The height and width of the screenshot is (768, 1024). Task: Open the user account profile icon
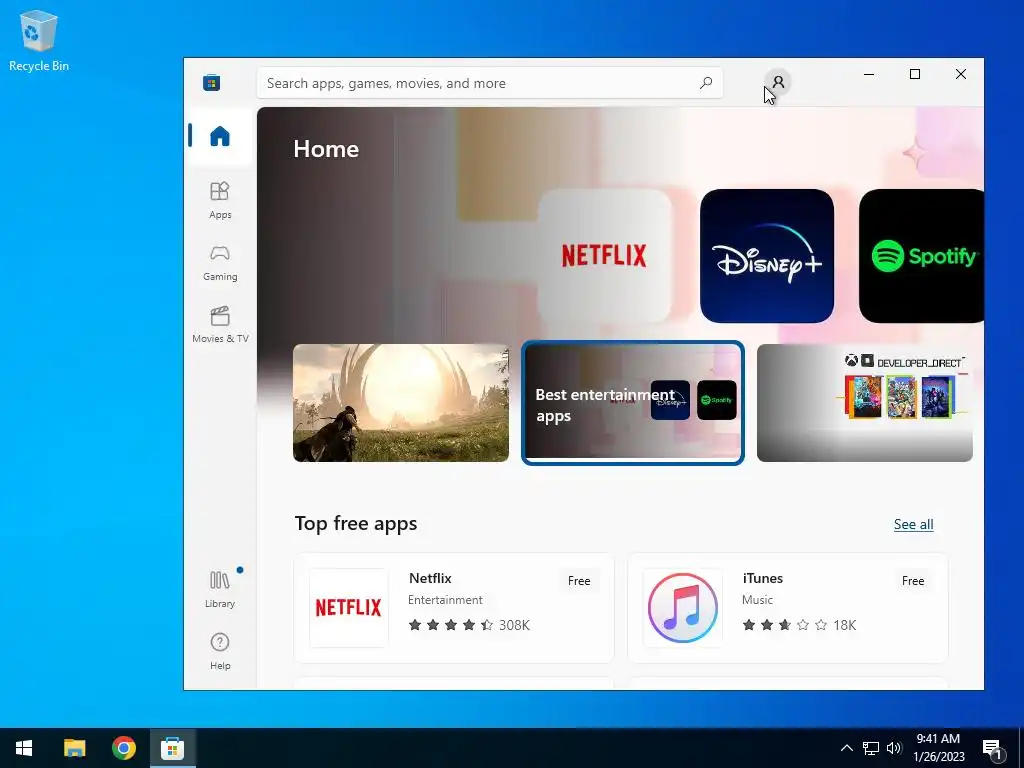(x=778, y=82)
